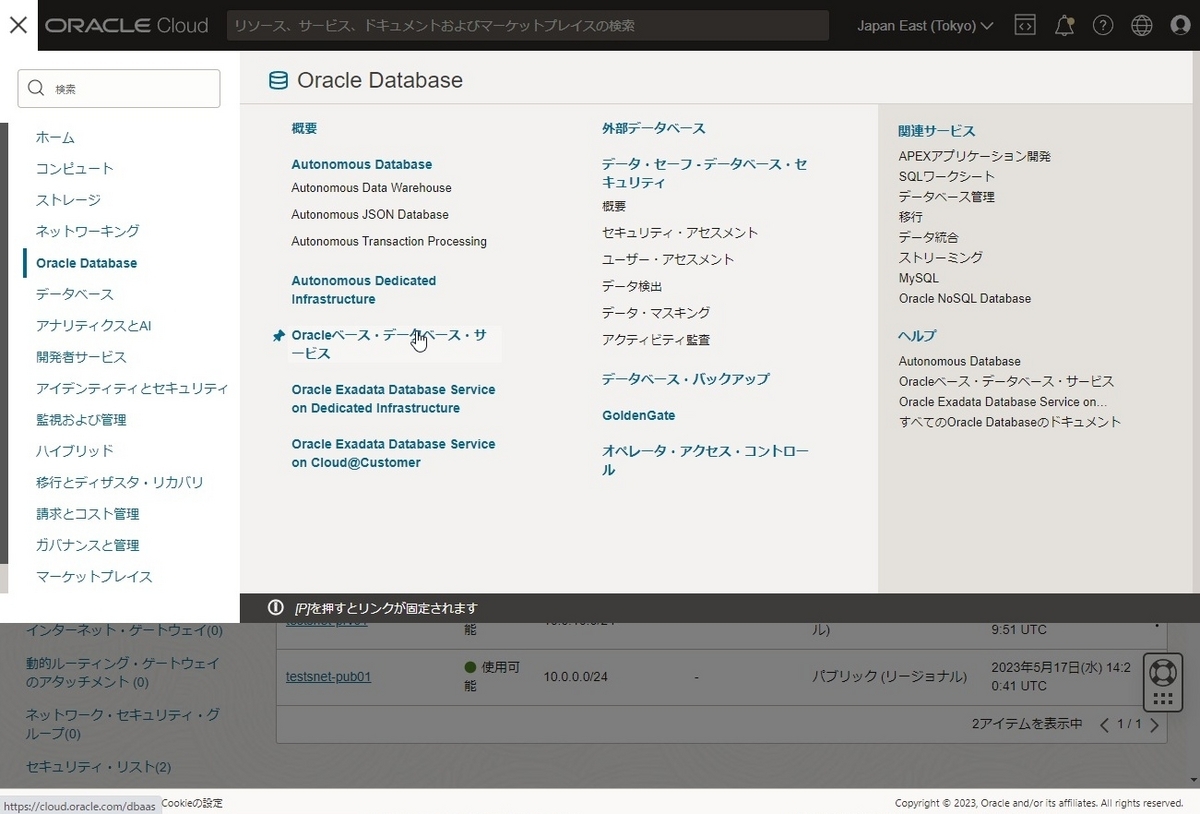Open マーケットプレイス from the side menu

(x=96, y=576)
